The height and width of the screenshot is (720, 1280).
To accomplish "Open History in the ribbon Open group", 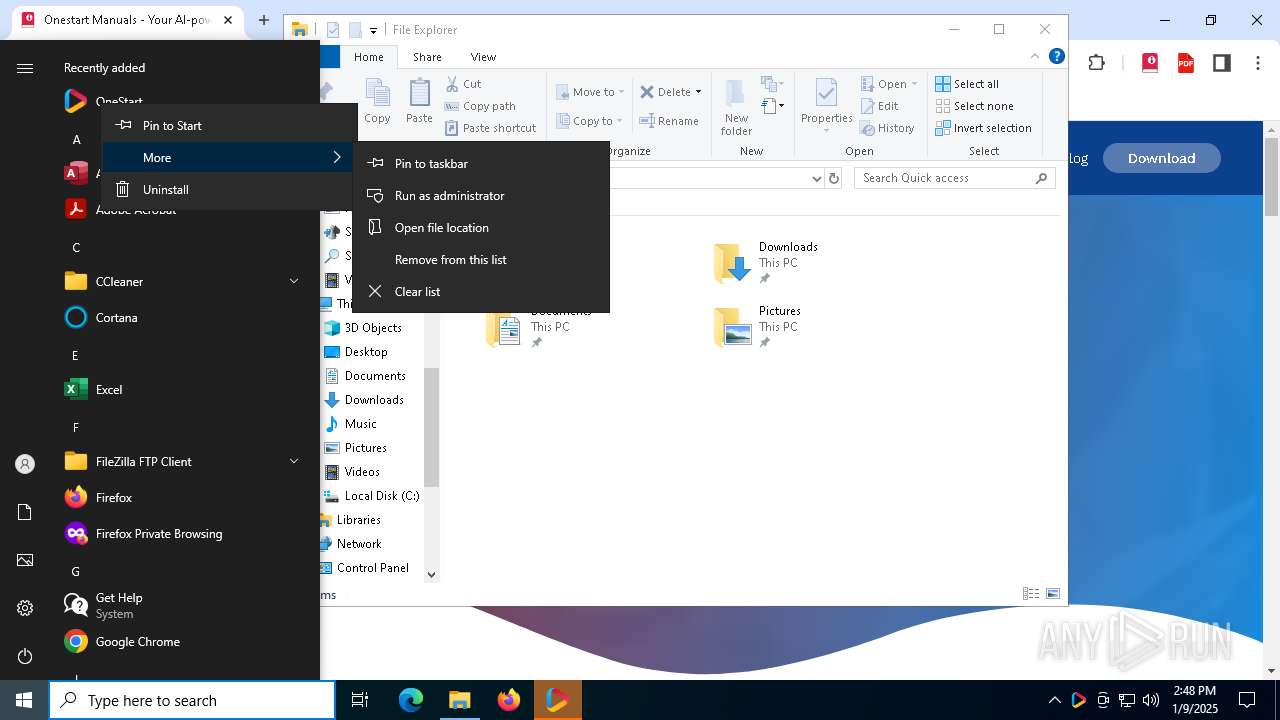I will [x=887, y=128].
